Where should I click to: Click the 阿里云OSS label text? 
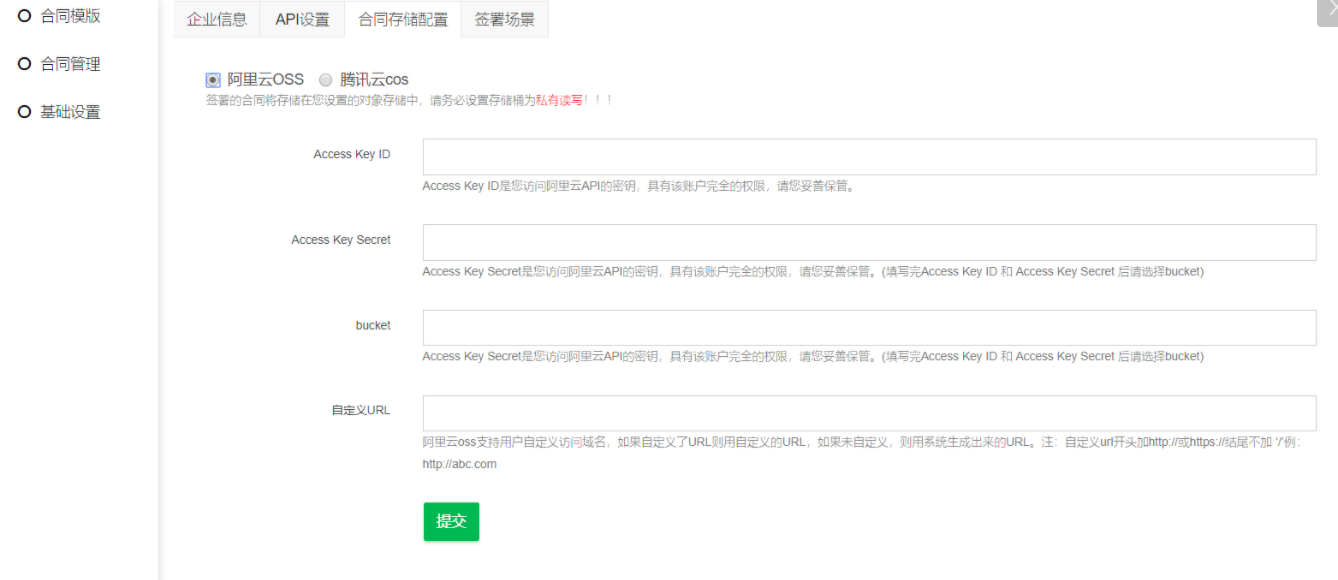coord(265,80)
